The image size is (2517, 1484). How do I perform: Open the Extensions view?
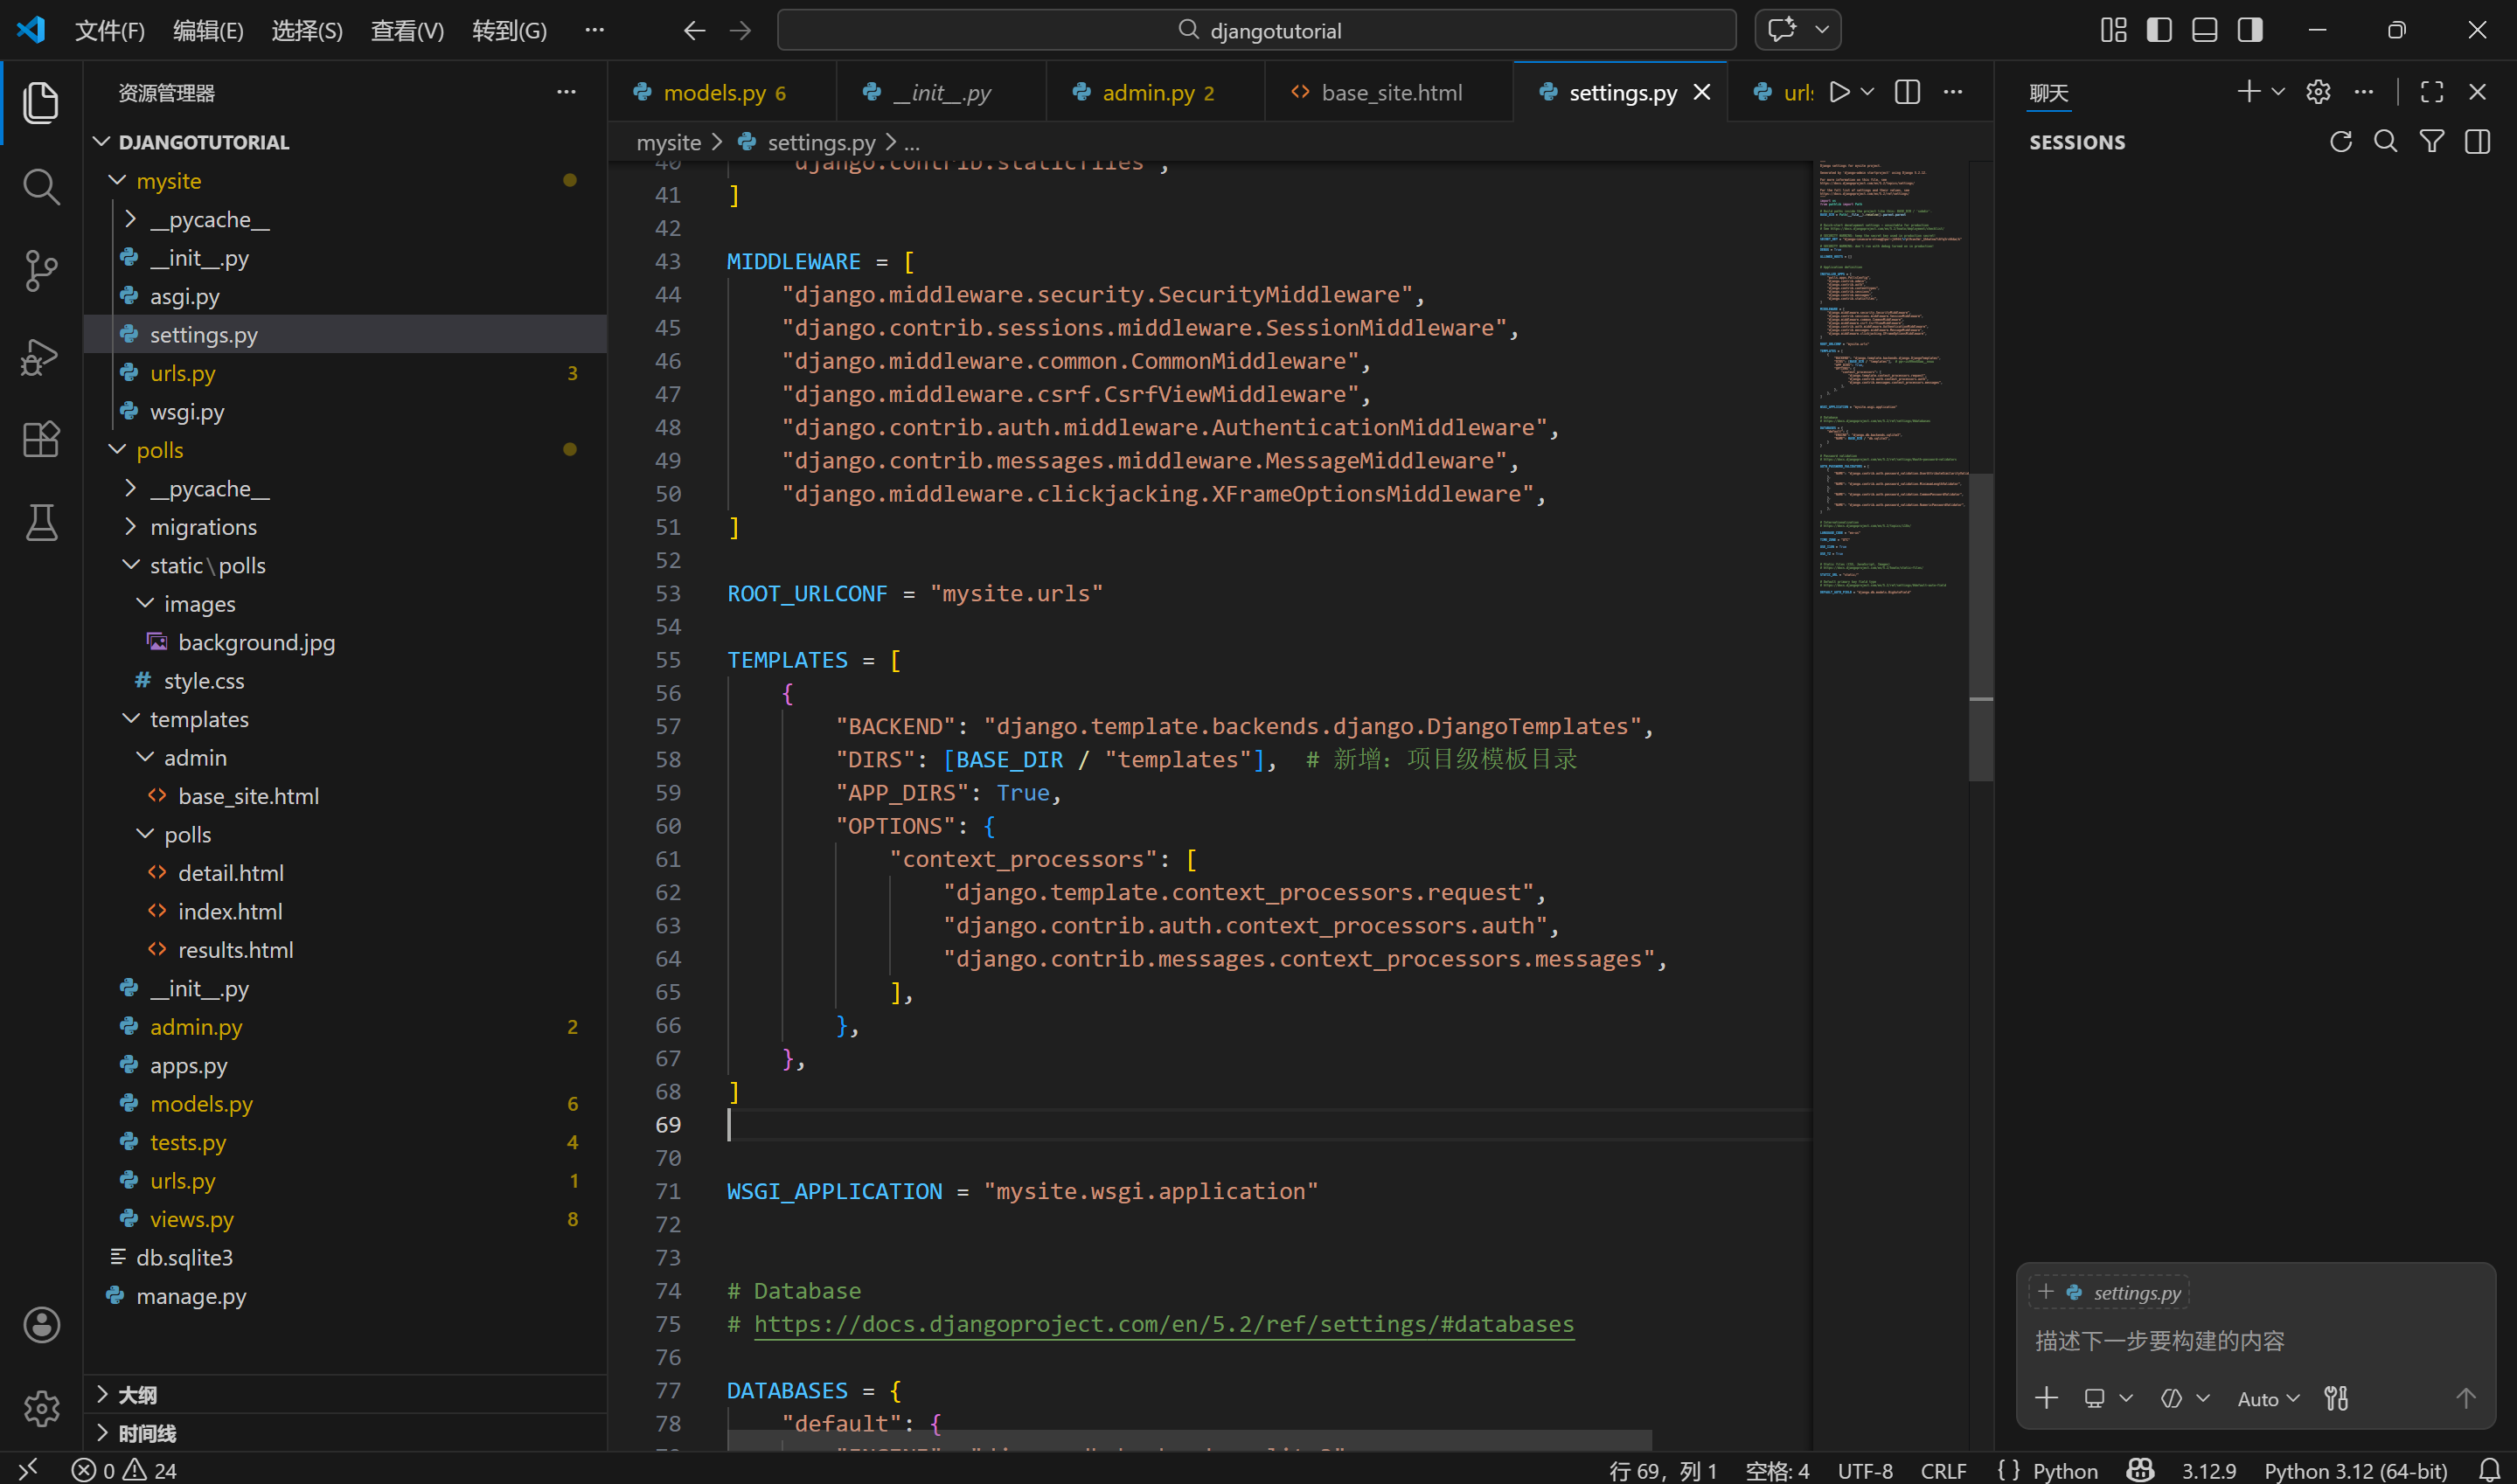[x=40, y=439]
